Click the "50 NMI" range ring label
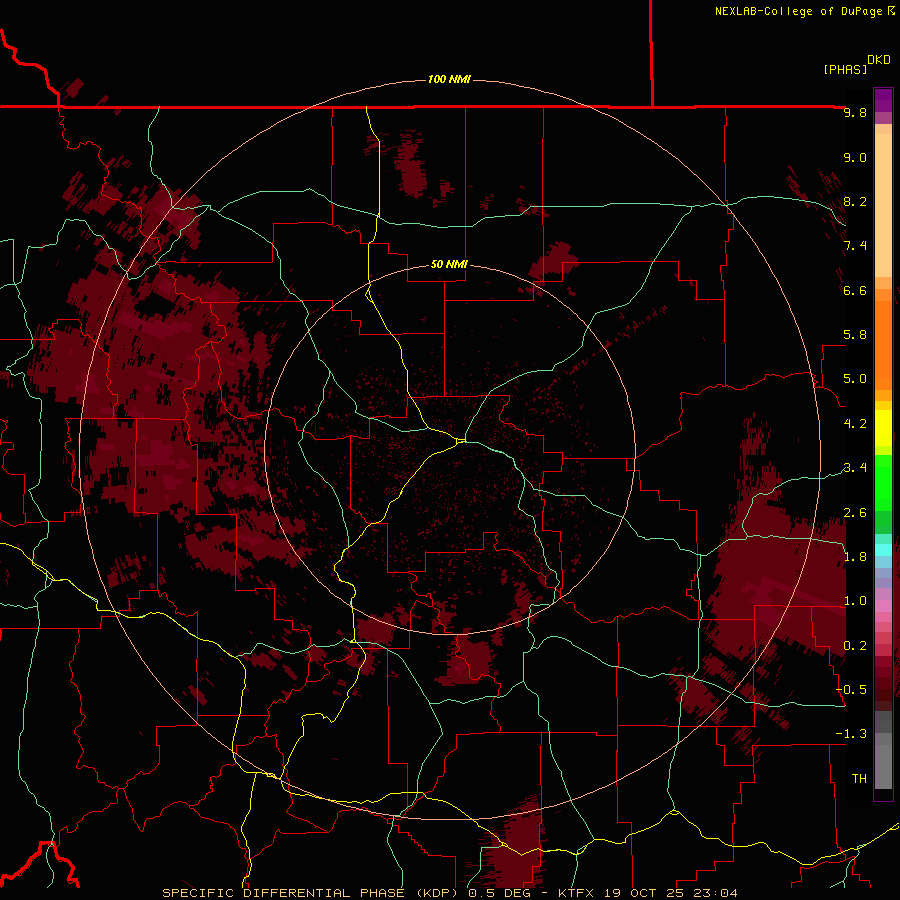Viewport: 900px width, 900px height. pyautogui.click(x=449, y=265)
